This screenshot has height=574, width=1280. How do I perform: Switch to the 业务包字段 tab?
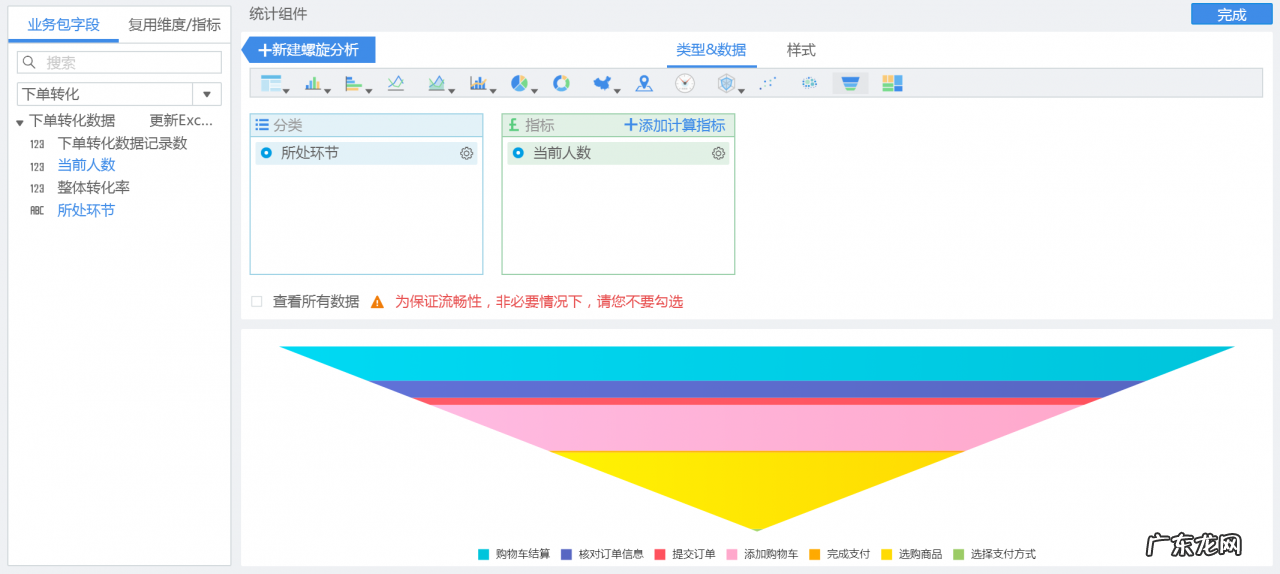64,24
